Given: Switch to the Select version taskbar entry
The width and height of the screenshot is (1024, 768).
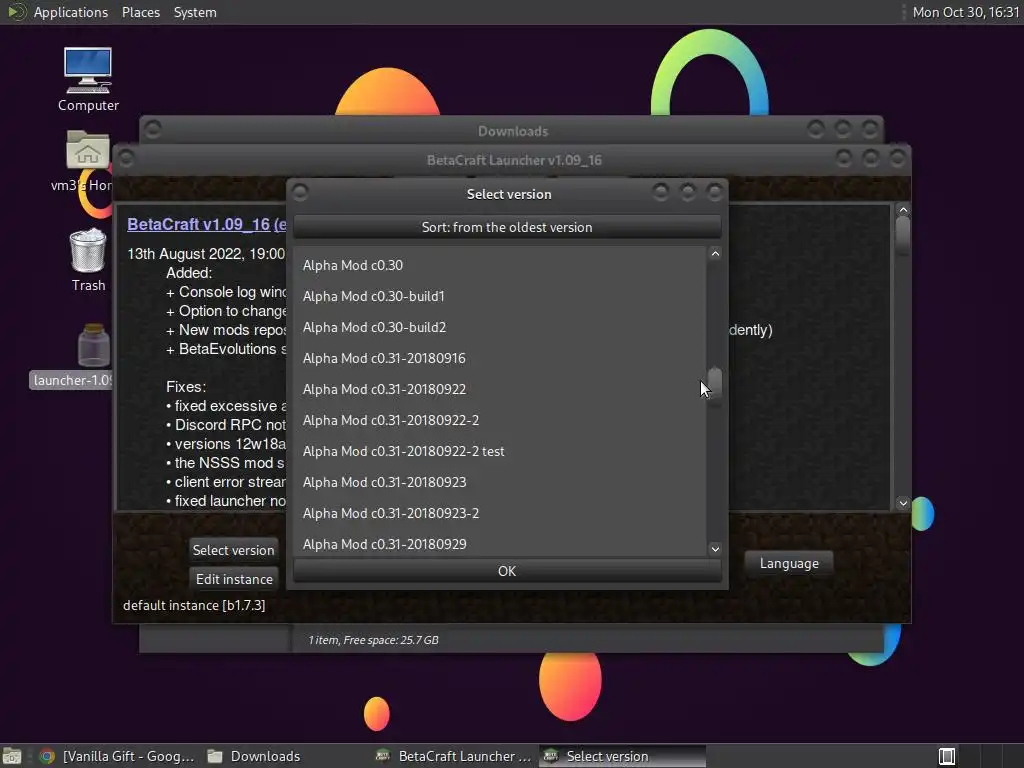Looking at the screenshot, I should pos(622,756).
